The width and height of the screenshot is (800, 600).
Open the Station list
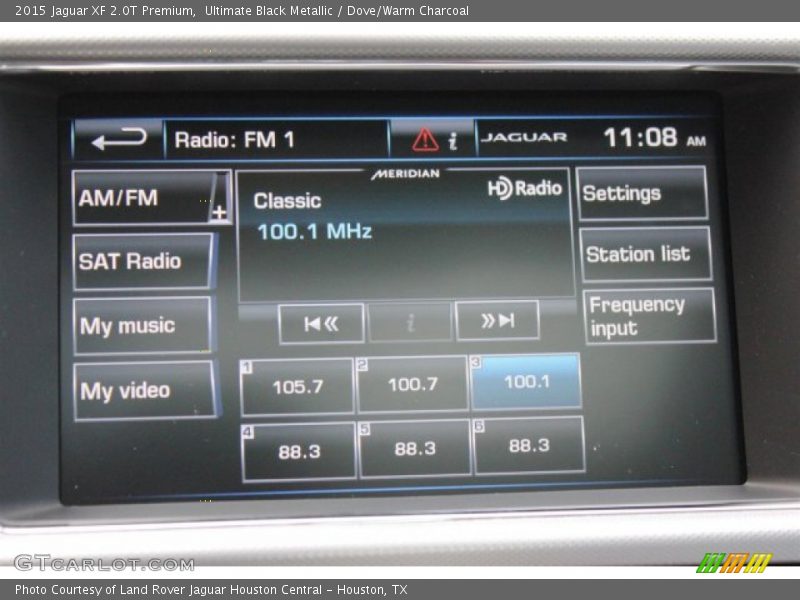(643, 255)
